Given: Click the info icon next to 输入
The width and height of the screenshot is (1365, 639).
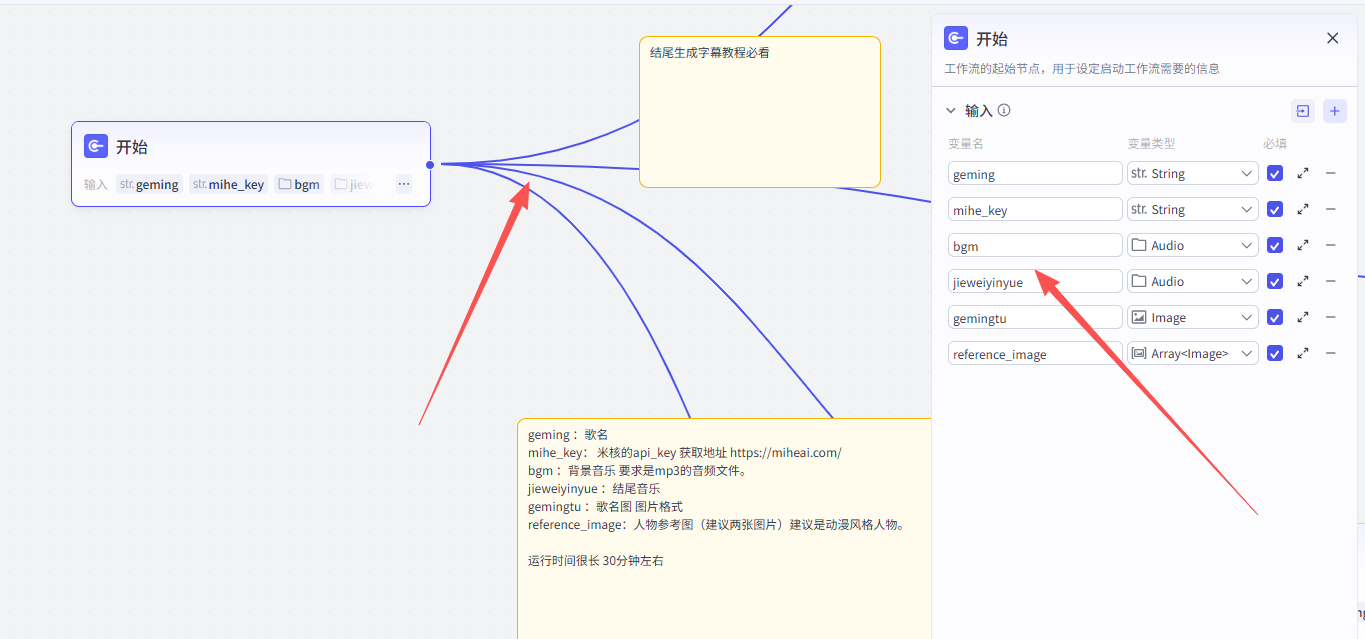Looking at the screenshot, I should 1004,110.
